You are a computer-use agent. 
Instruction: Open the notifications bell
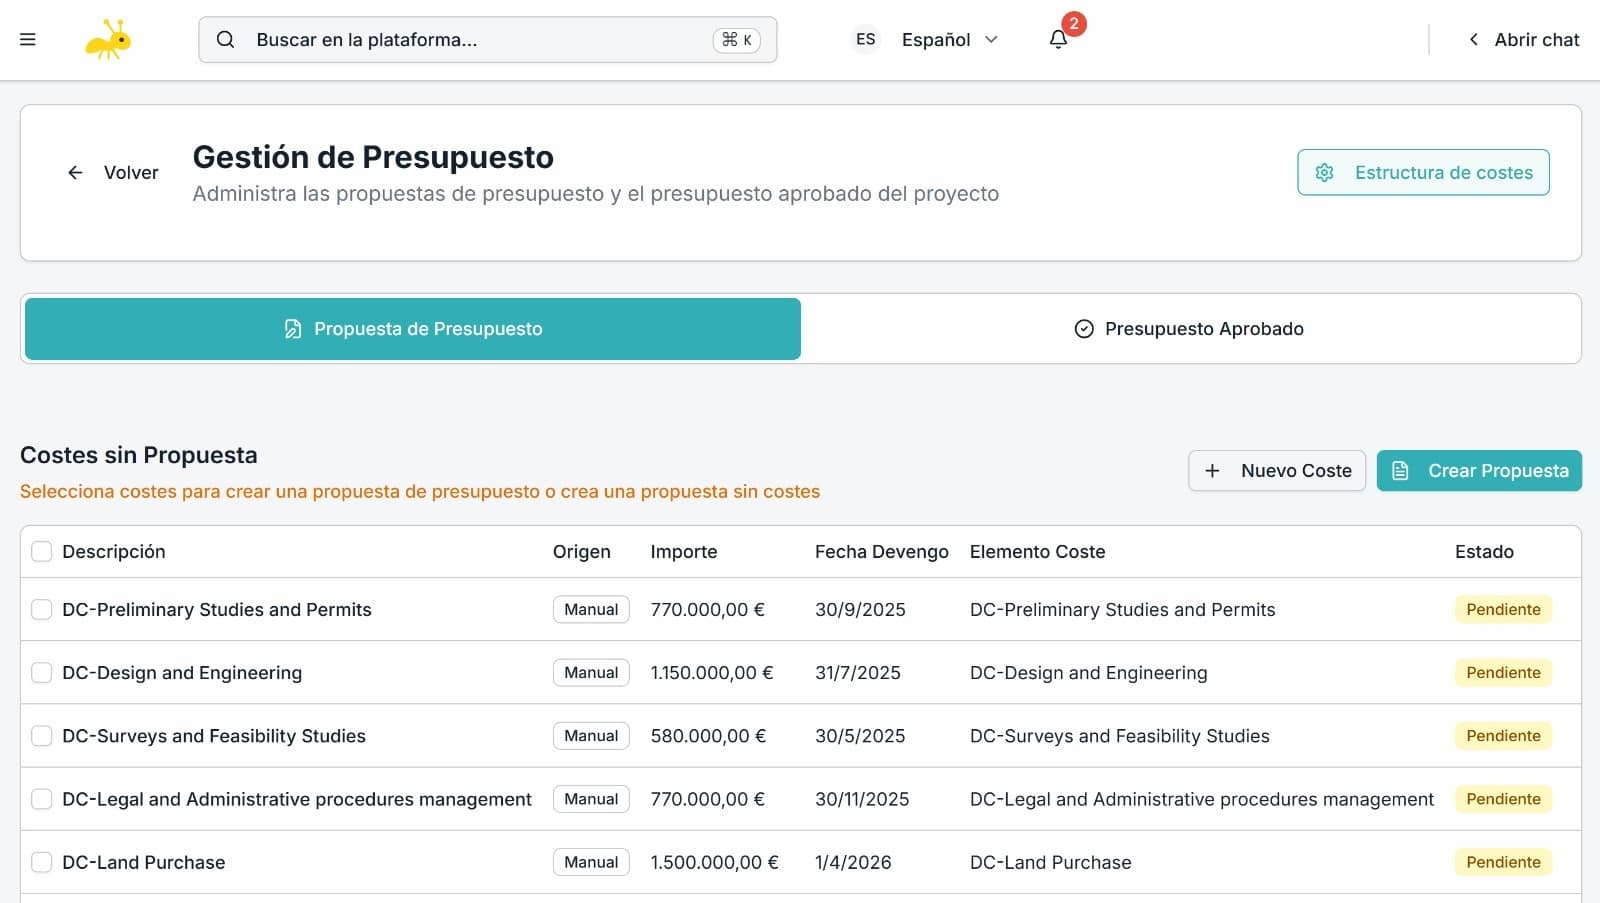pos(1058,40)
